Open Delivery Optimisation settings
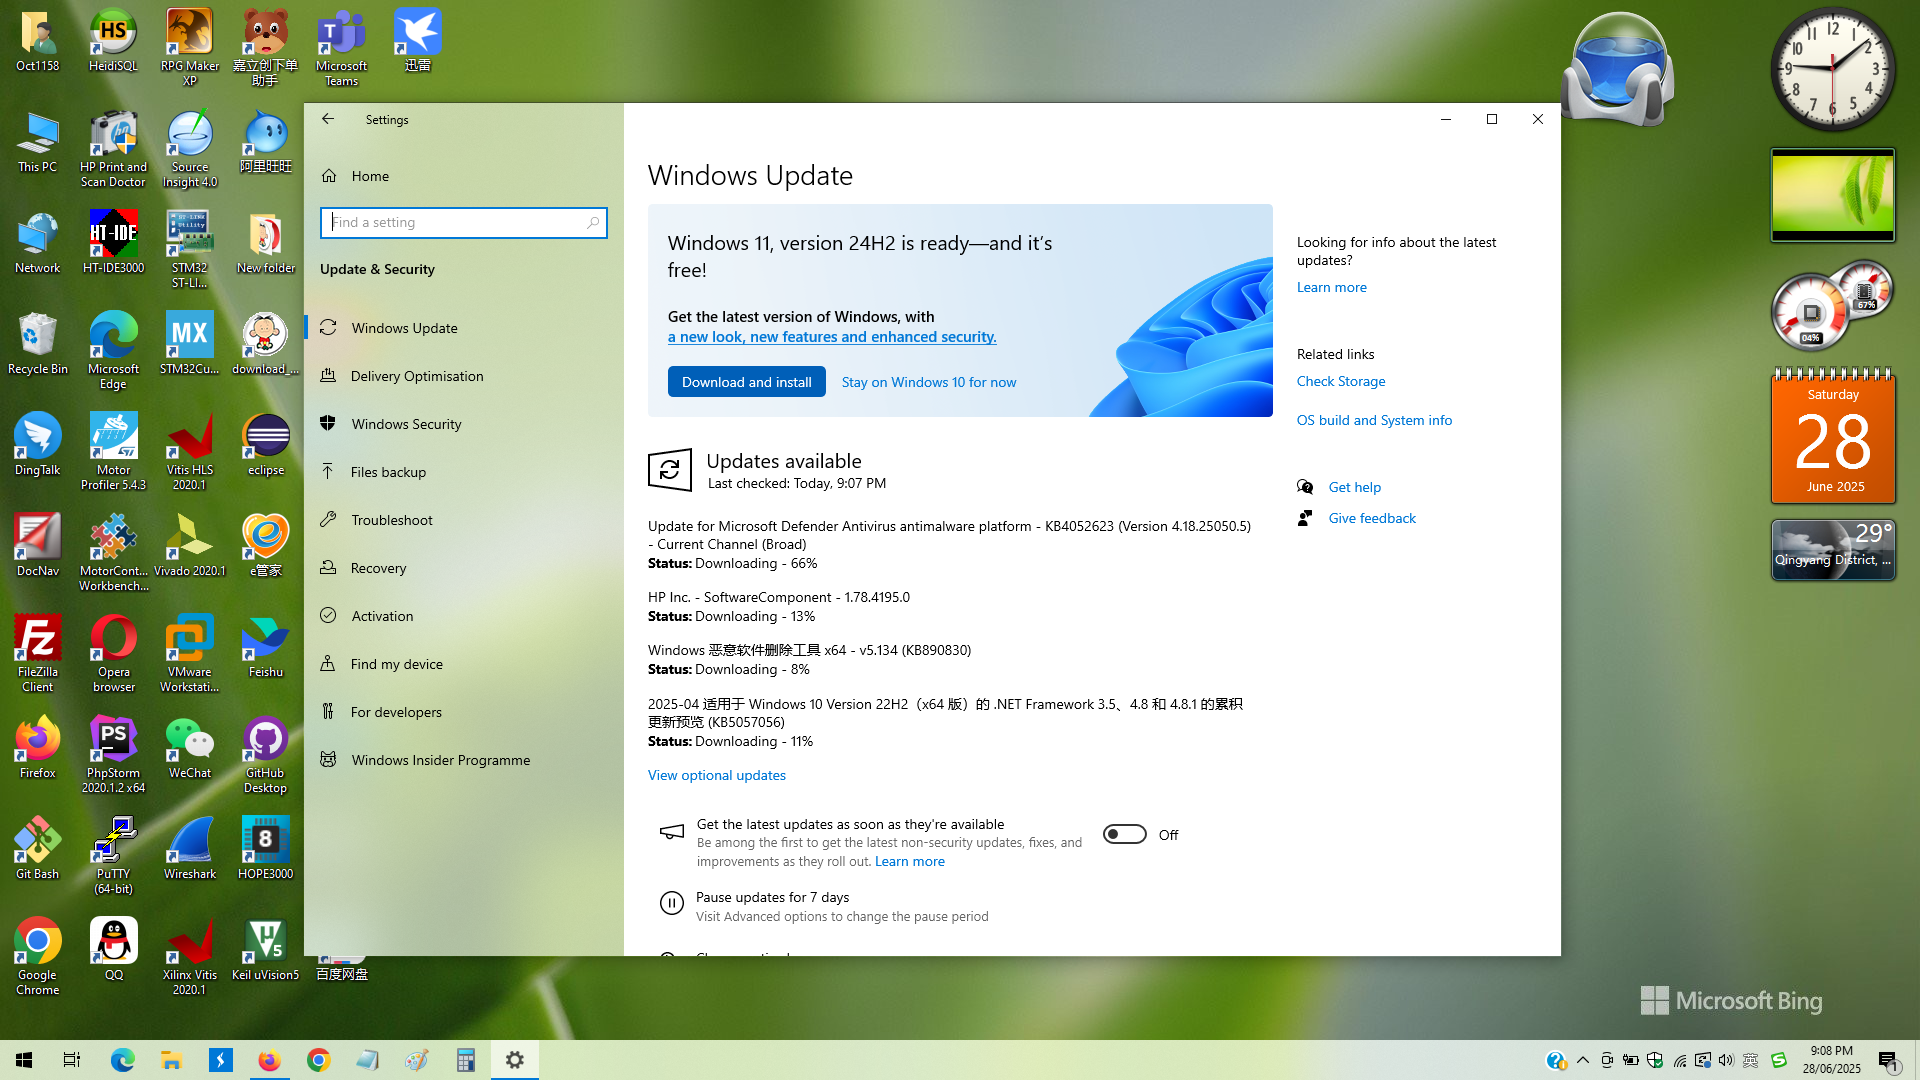Screen dimensions: 1920x1080 464,376
